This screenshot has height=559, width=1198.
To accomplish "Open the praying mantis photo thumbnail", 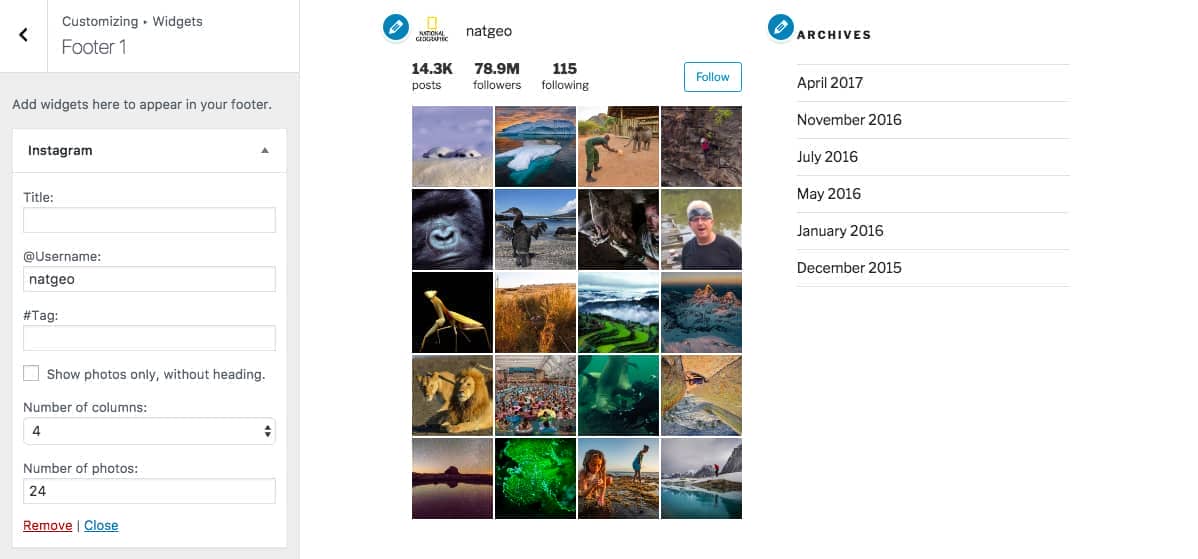I will tap(452, 312).
